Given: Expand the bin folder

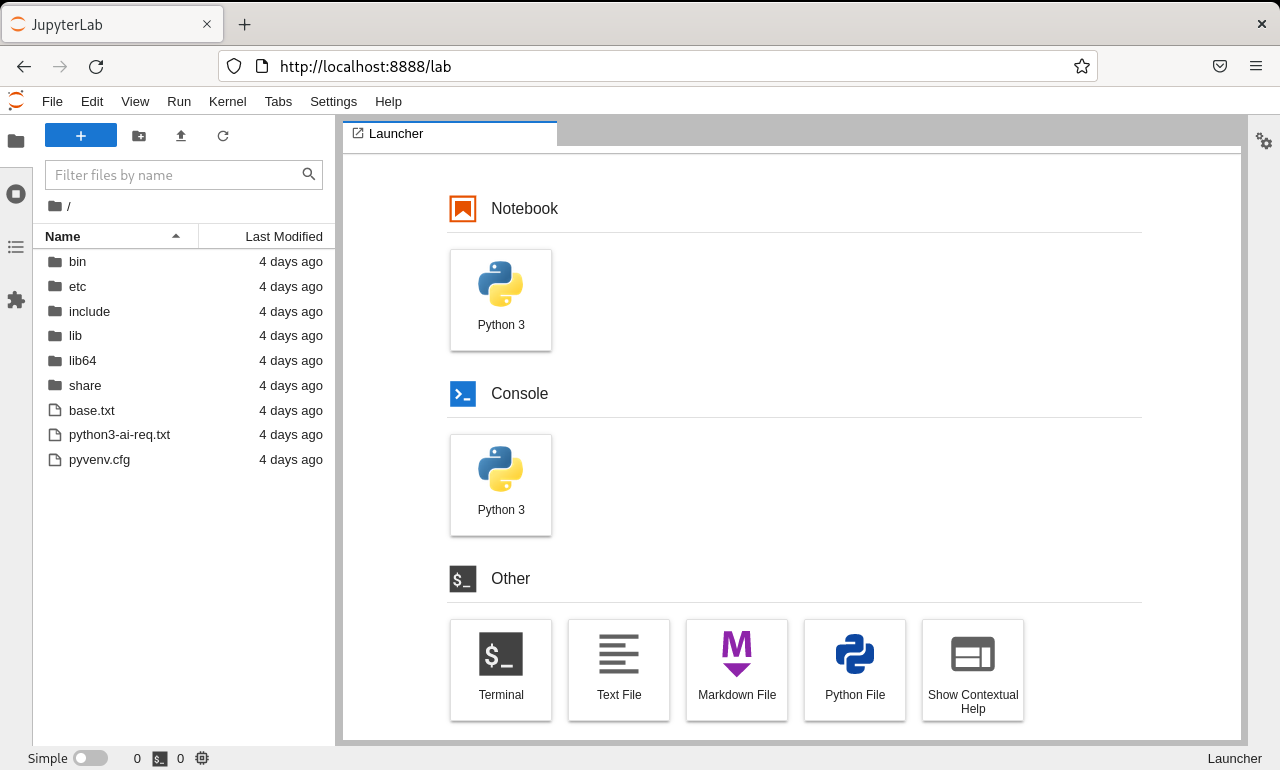Looking at the screenshot, I should pyautogui.click(x=77, y=261).
